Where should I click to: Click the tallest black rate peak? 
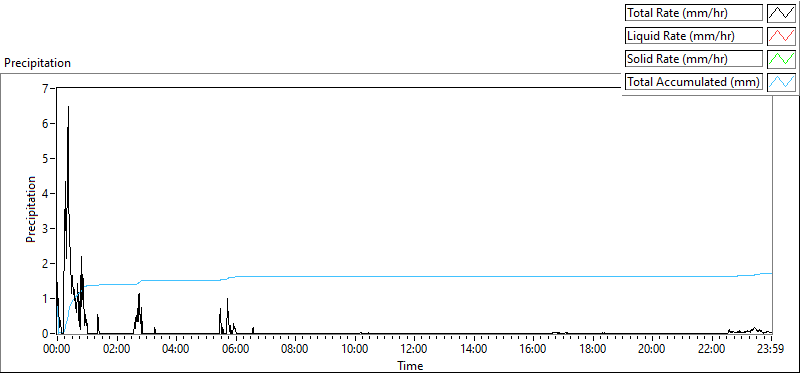pos(68,107)
